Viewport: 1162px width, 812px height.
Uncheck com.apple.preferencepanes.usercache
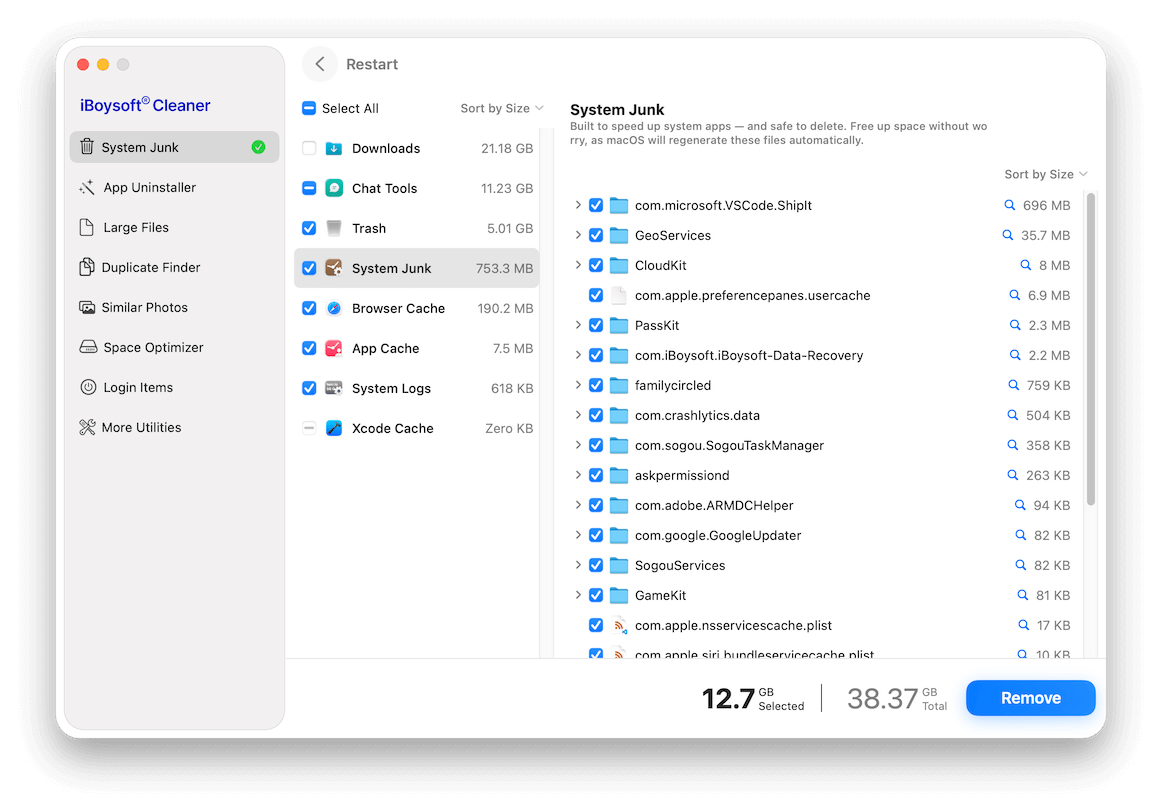(x=596, y=295)
